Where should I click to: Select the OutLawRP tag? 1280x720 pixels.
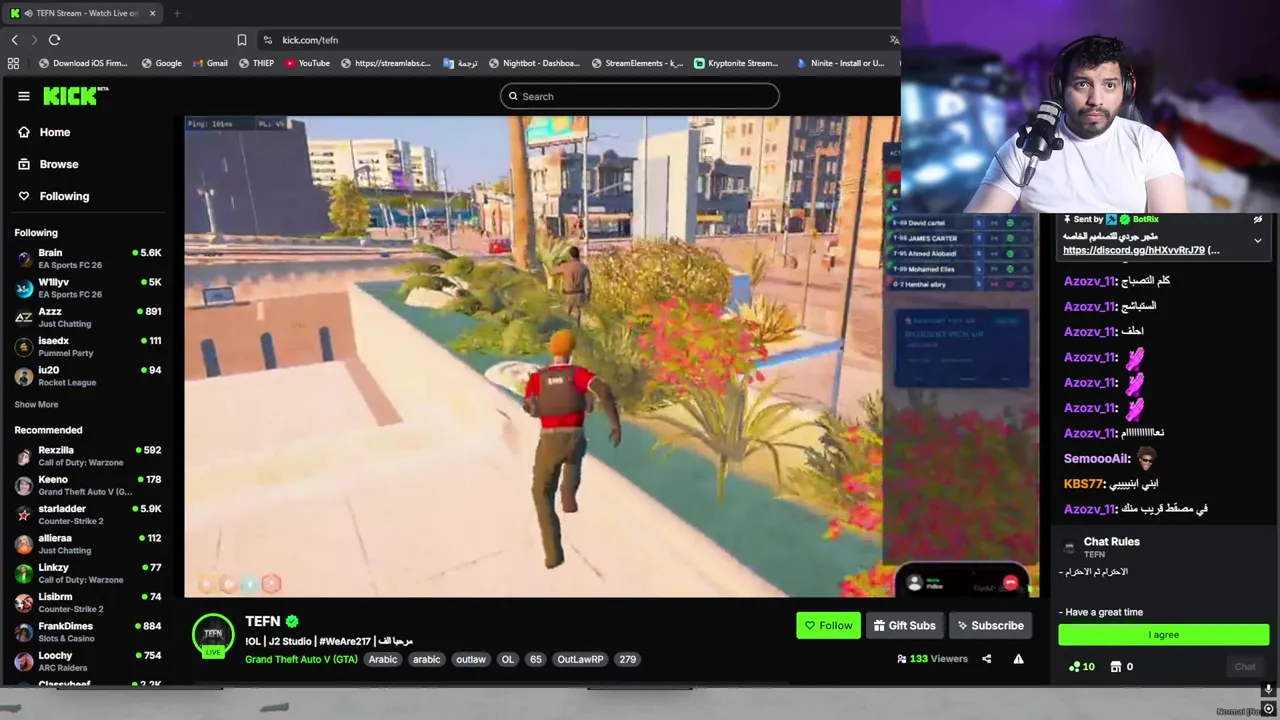tap(580, 659)
